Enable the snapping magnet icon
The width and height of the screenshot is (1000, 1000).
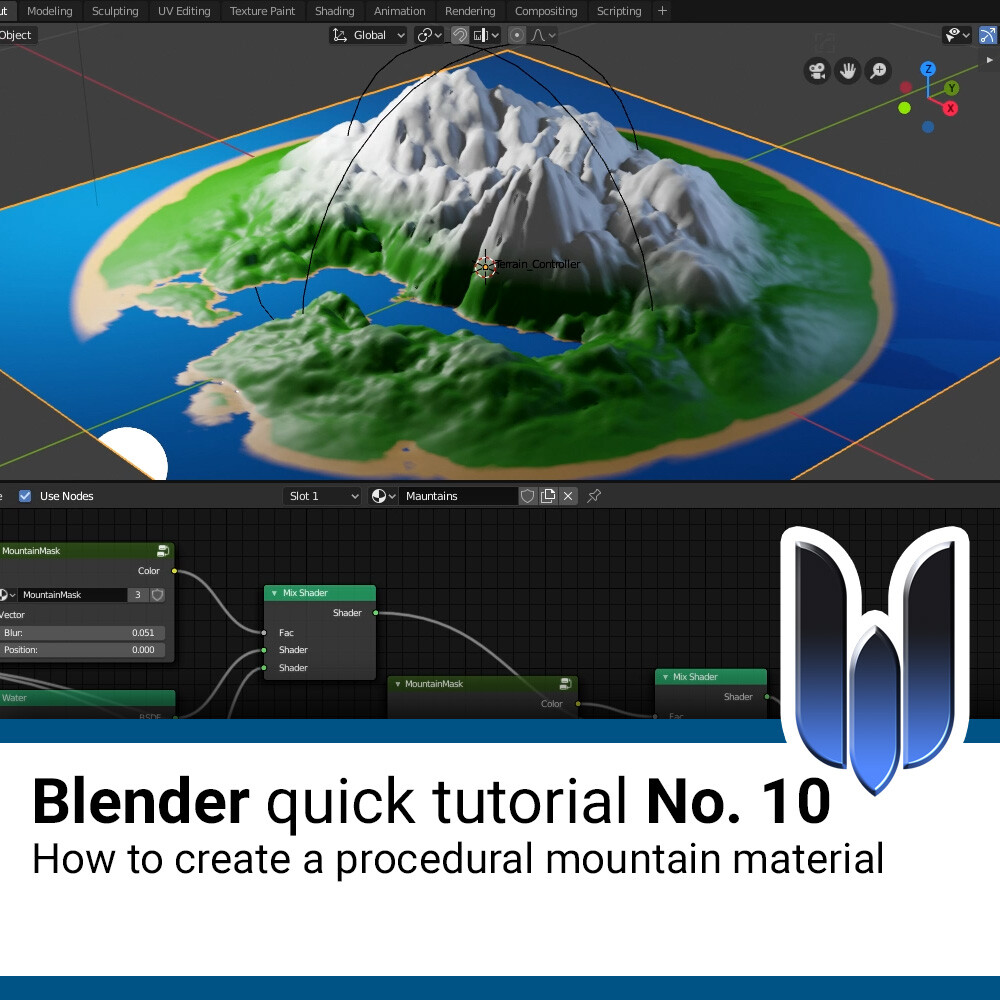[461, 35]
